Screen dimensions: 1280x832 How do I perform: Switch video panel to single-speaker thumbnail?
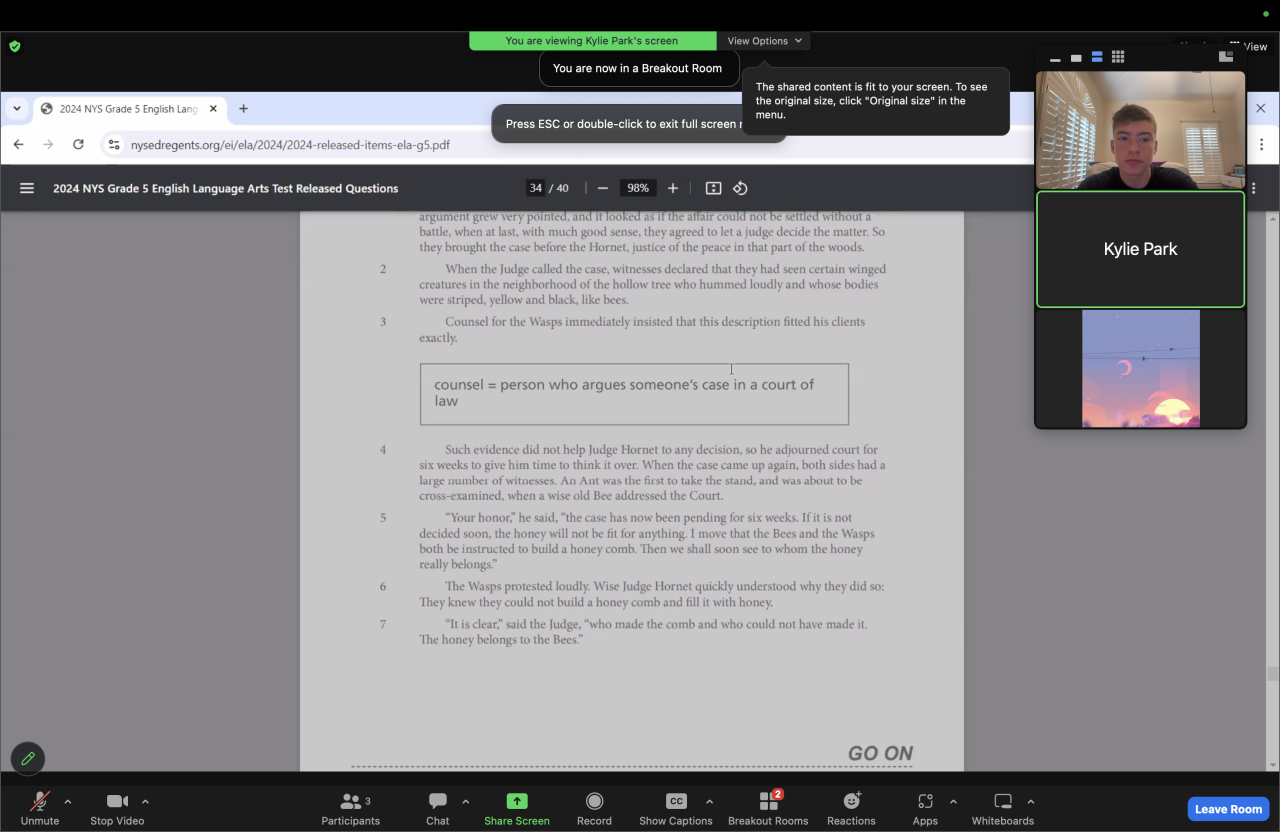(x=1076, y=58)
